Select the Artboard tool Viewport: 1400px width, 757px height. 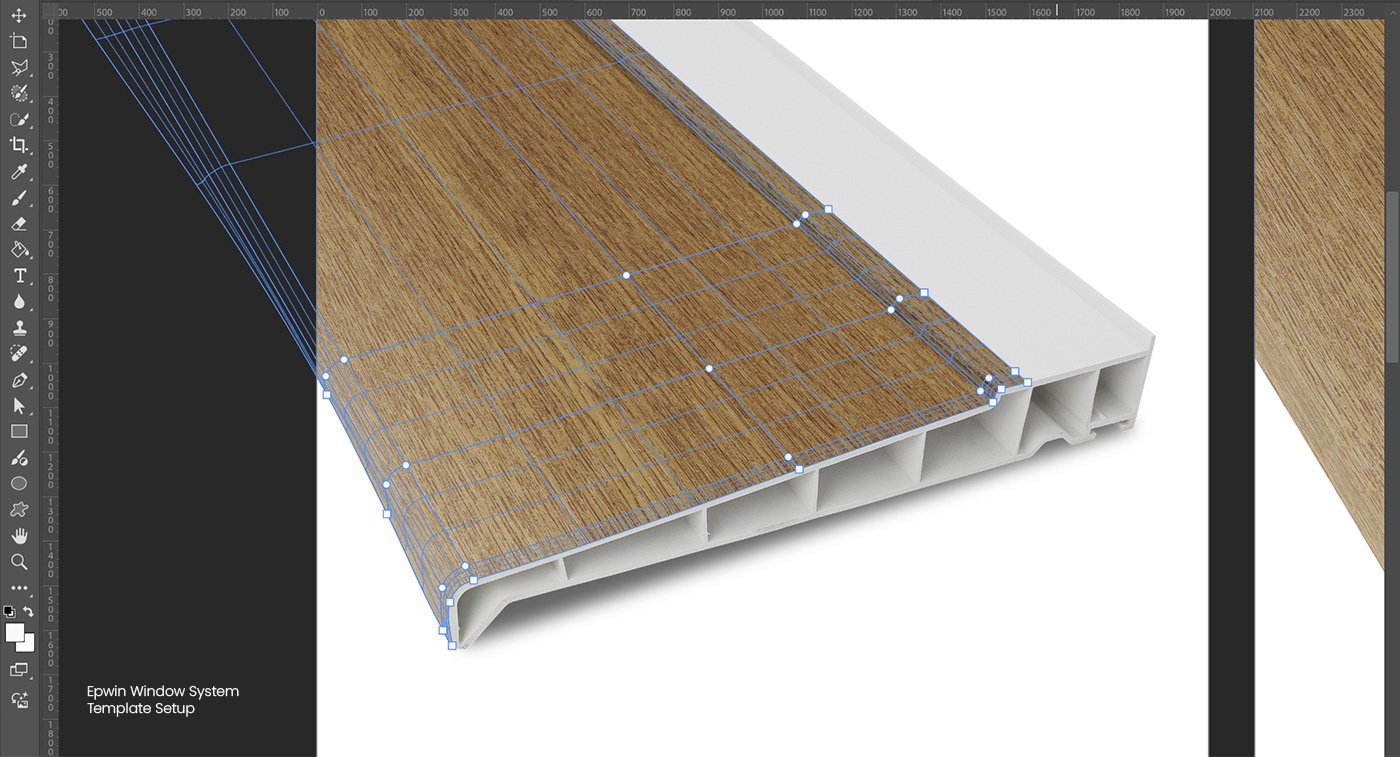point(19,41)
